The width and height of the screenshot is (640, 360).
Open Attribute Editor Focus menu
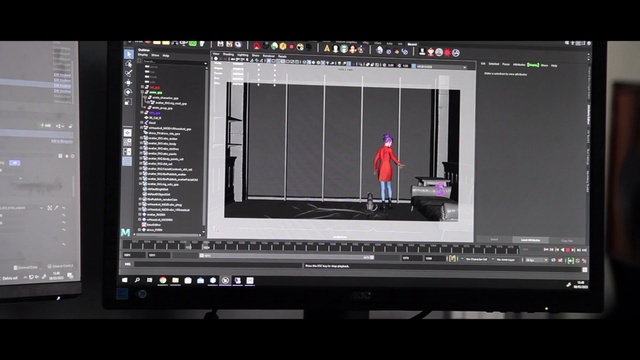click(506, 64)
